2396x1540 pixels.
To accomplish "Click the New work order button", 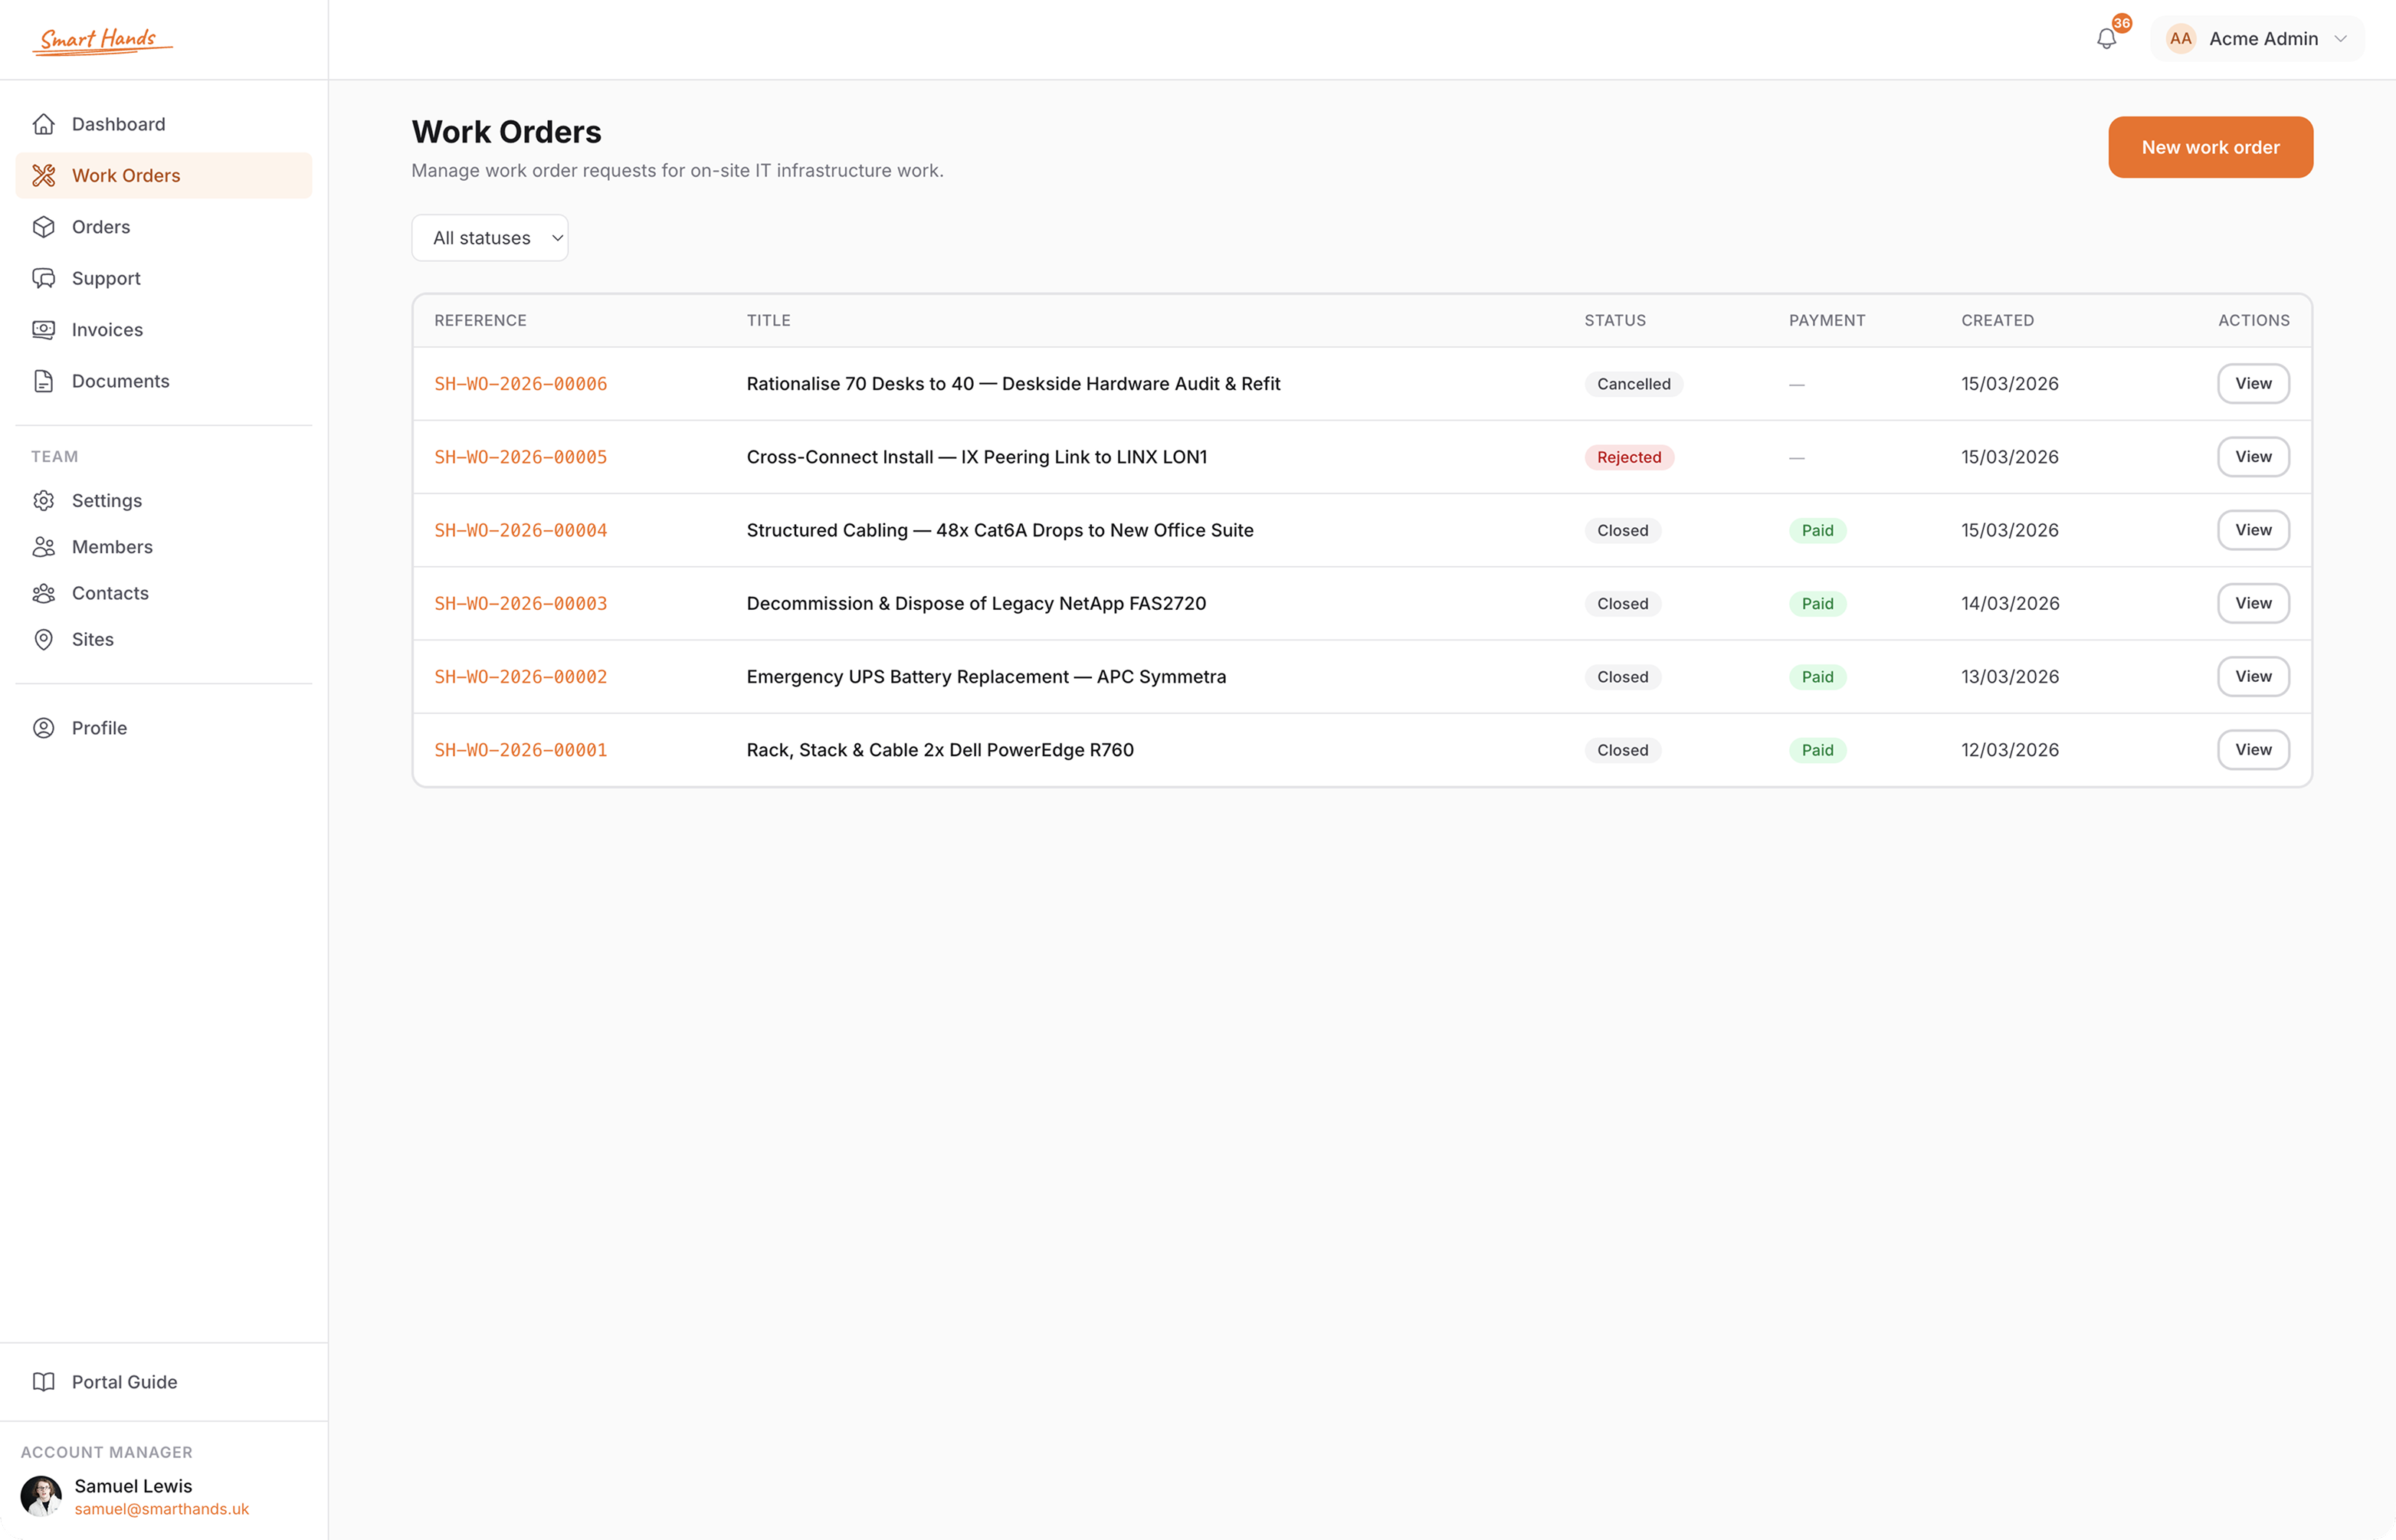I will click(2210, 147).
